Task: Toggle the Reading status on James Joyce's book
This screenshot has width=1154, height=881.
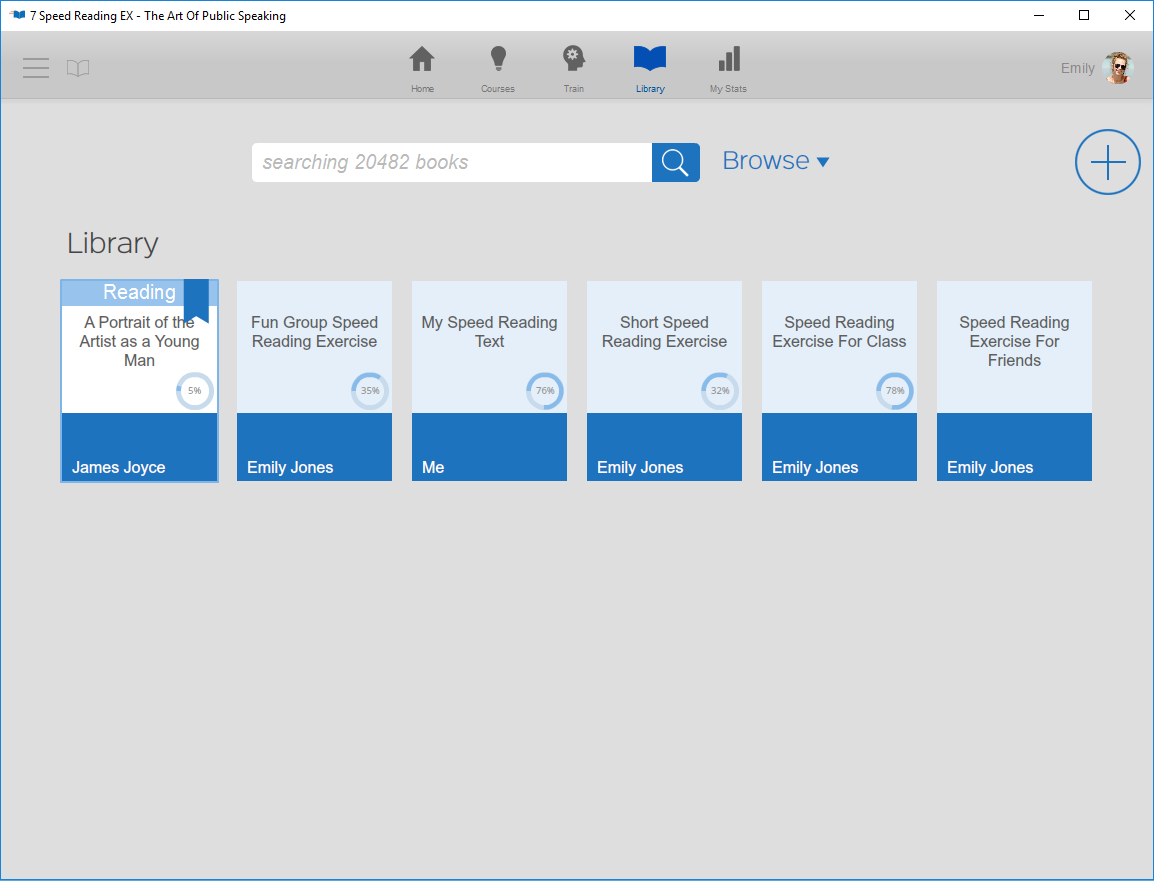Action: 138,292
